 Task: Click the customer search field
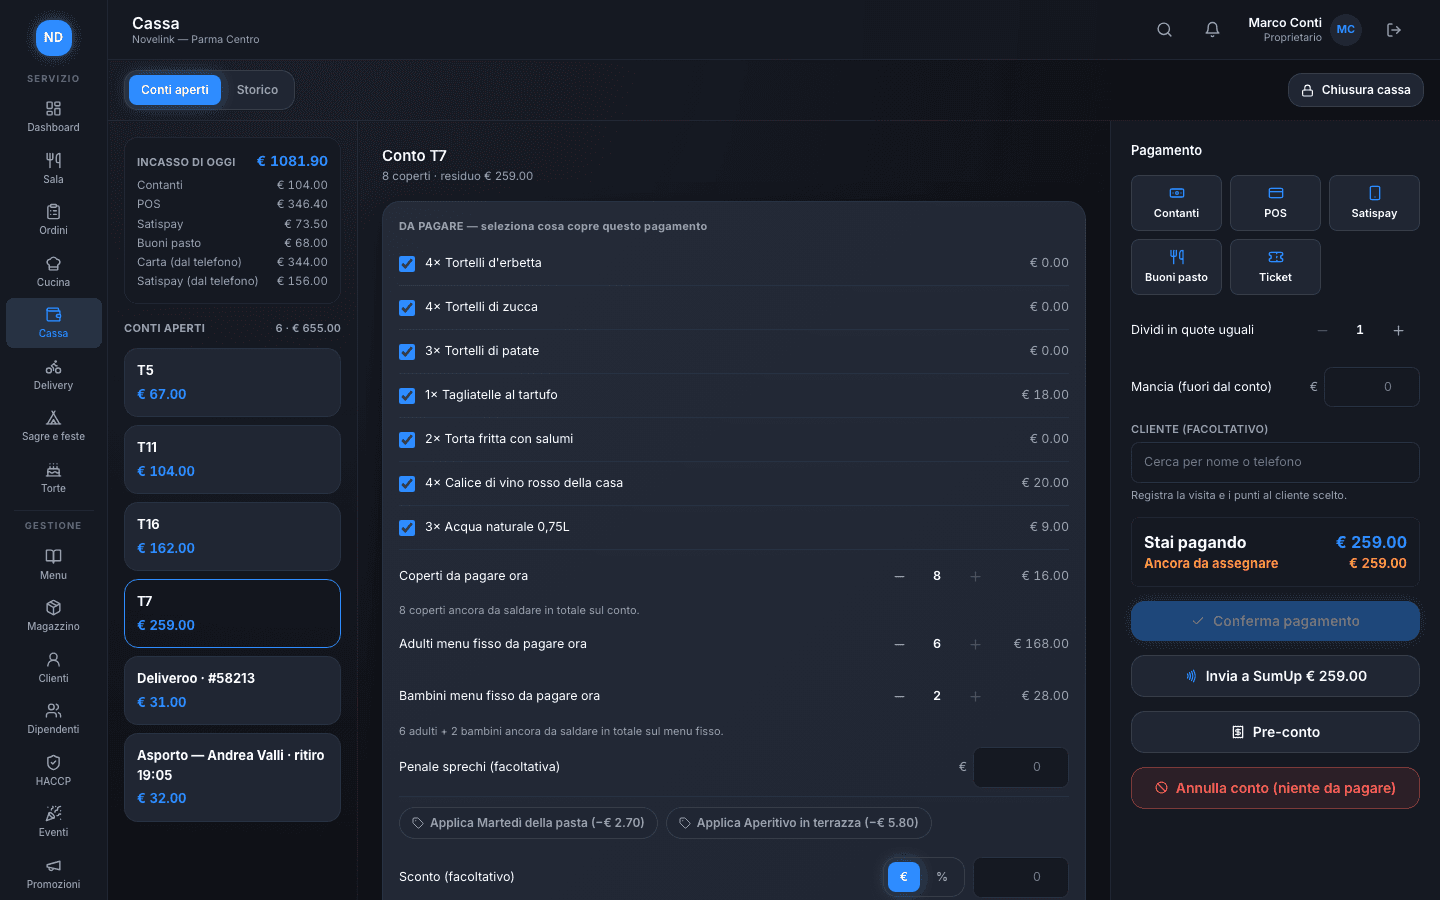click(1275, 462)
